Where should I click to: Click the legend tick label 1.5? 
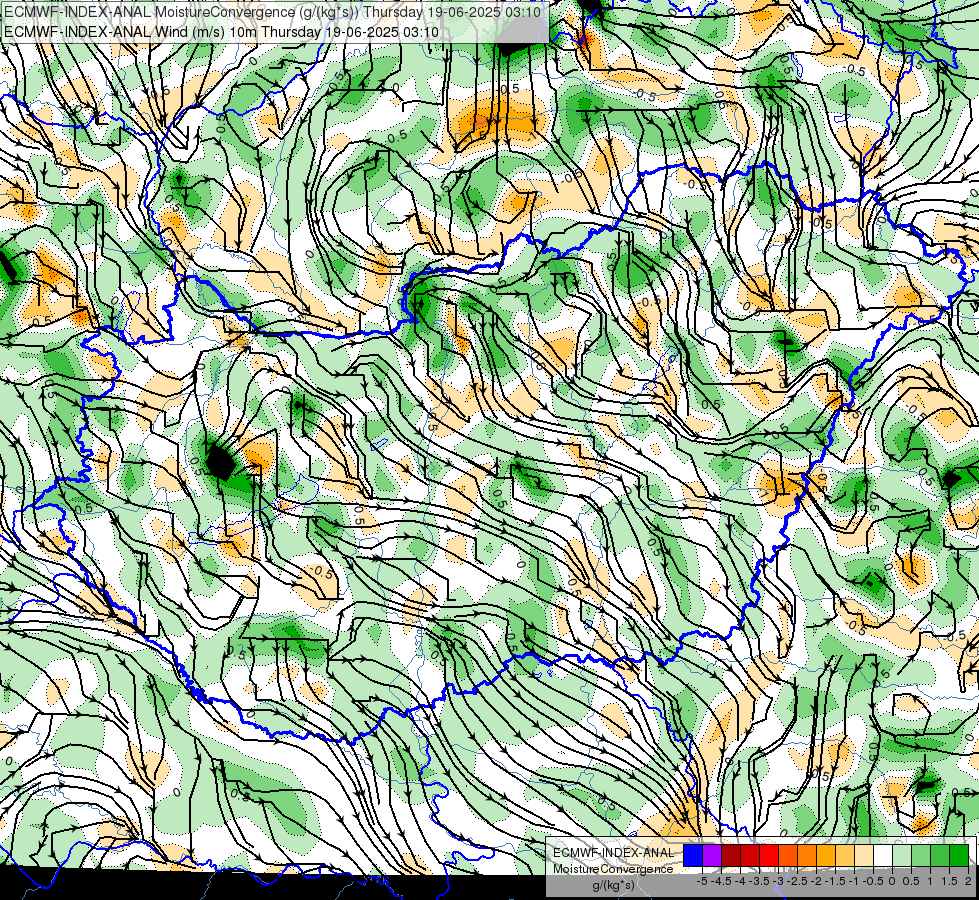tap(949, 881)
